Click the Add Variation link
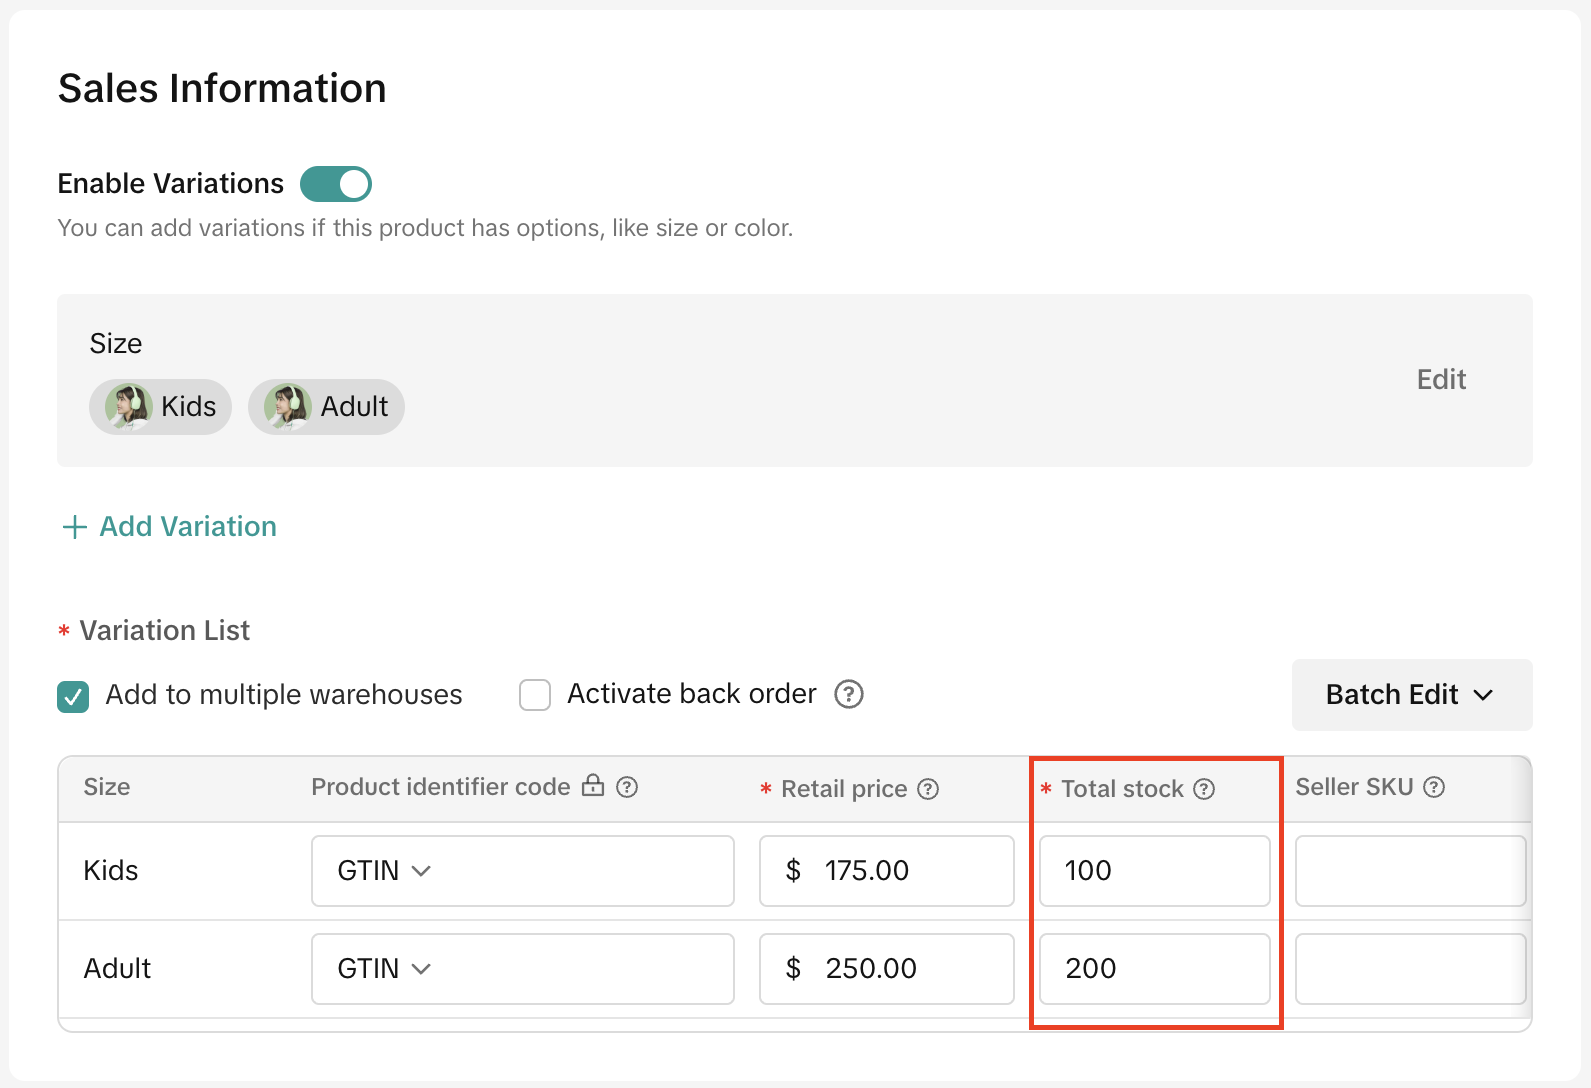The image size is (1591, 1088). click(x=187, y=527)
